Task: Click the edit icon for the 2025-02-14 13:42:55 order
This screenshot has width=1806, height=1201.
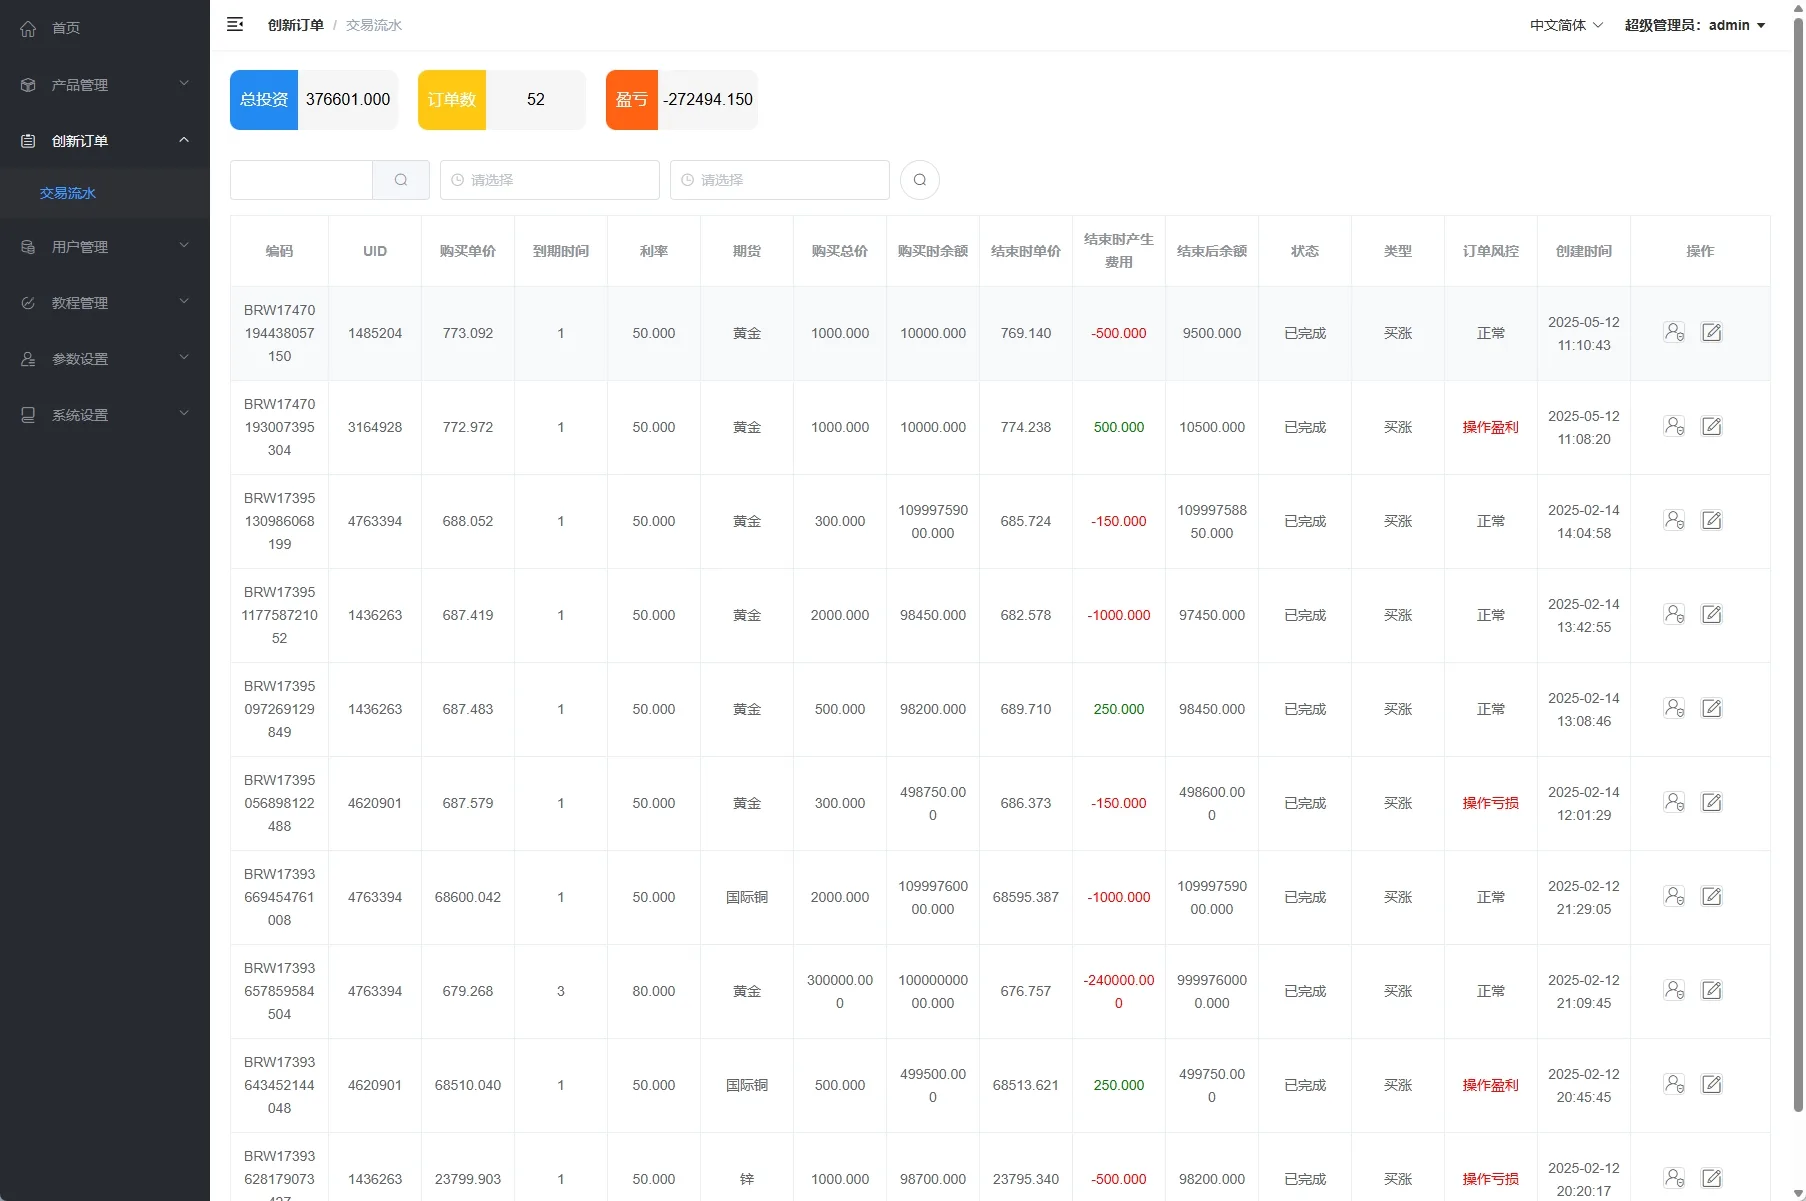Action: [1711, 615]
